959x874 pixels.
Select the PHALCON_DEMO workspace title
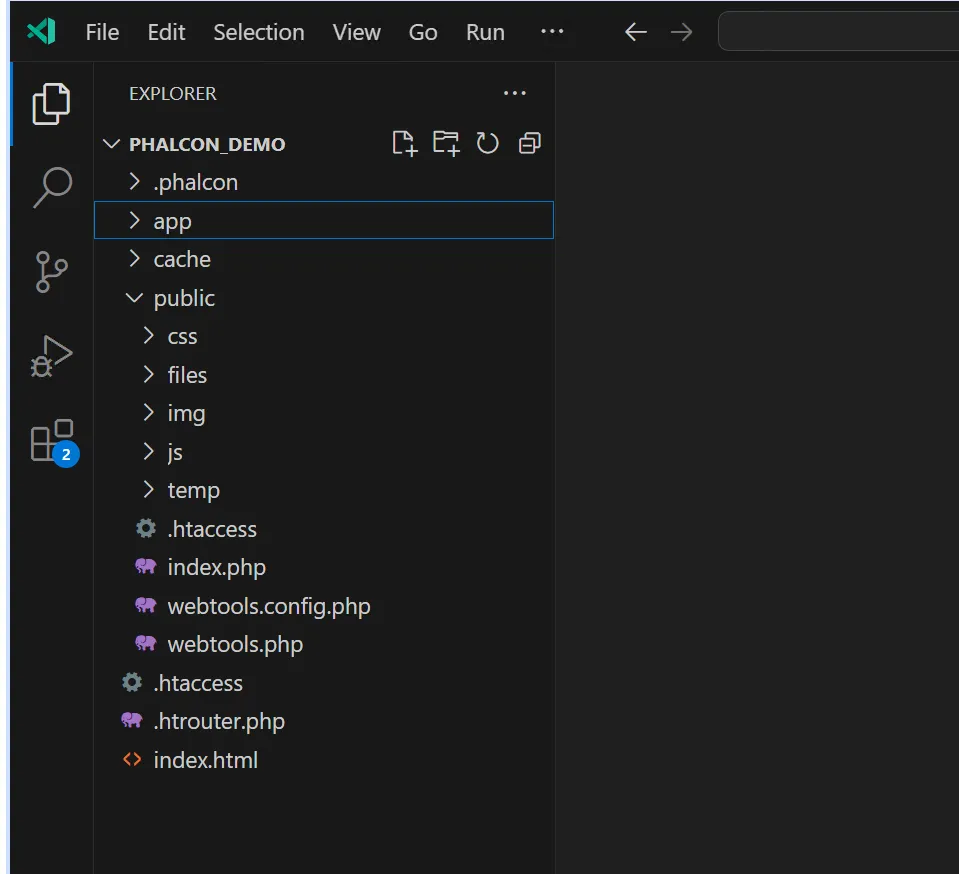[x=207, y=144]
